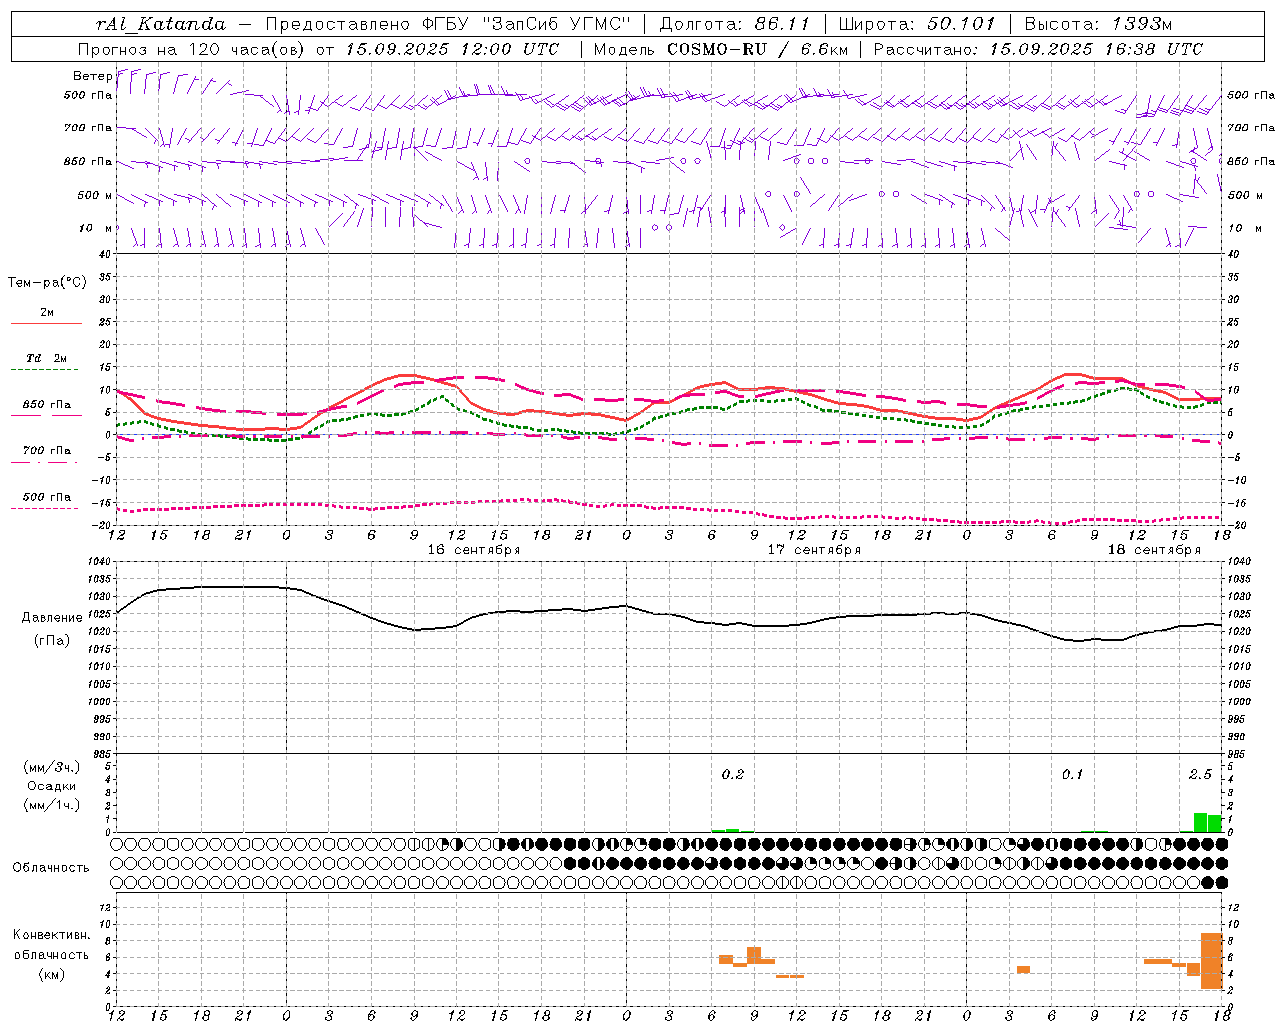This screenshot has width=1280, height=1024.
Task: Click the Td 2м dew point legend entry
Action: point(46,358)
